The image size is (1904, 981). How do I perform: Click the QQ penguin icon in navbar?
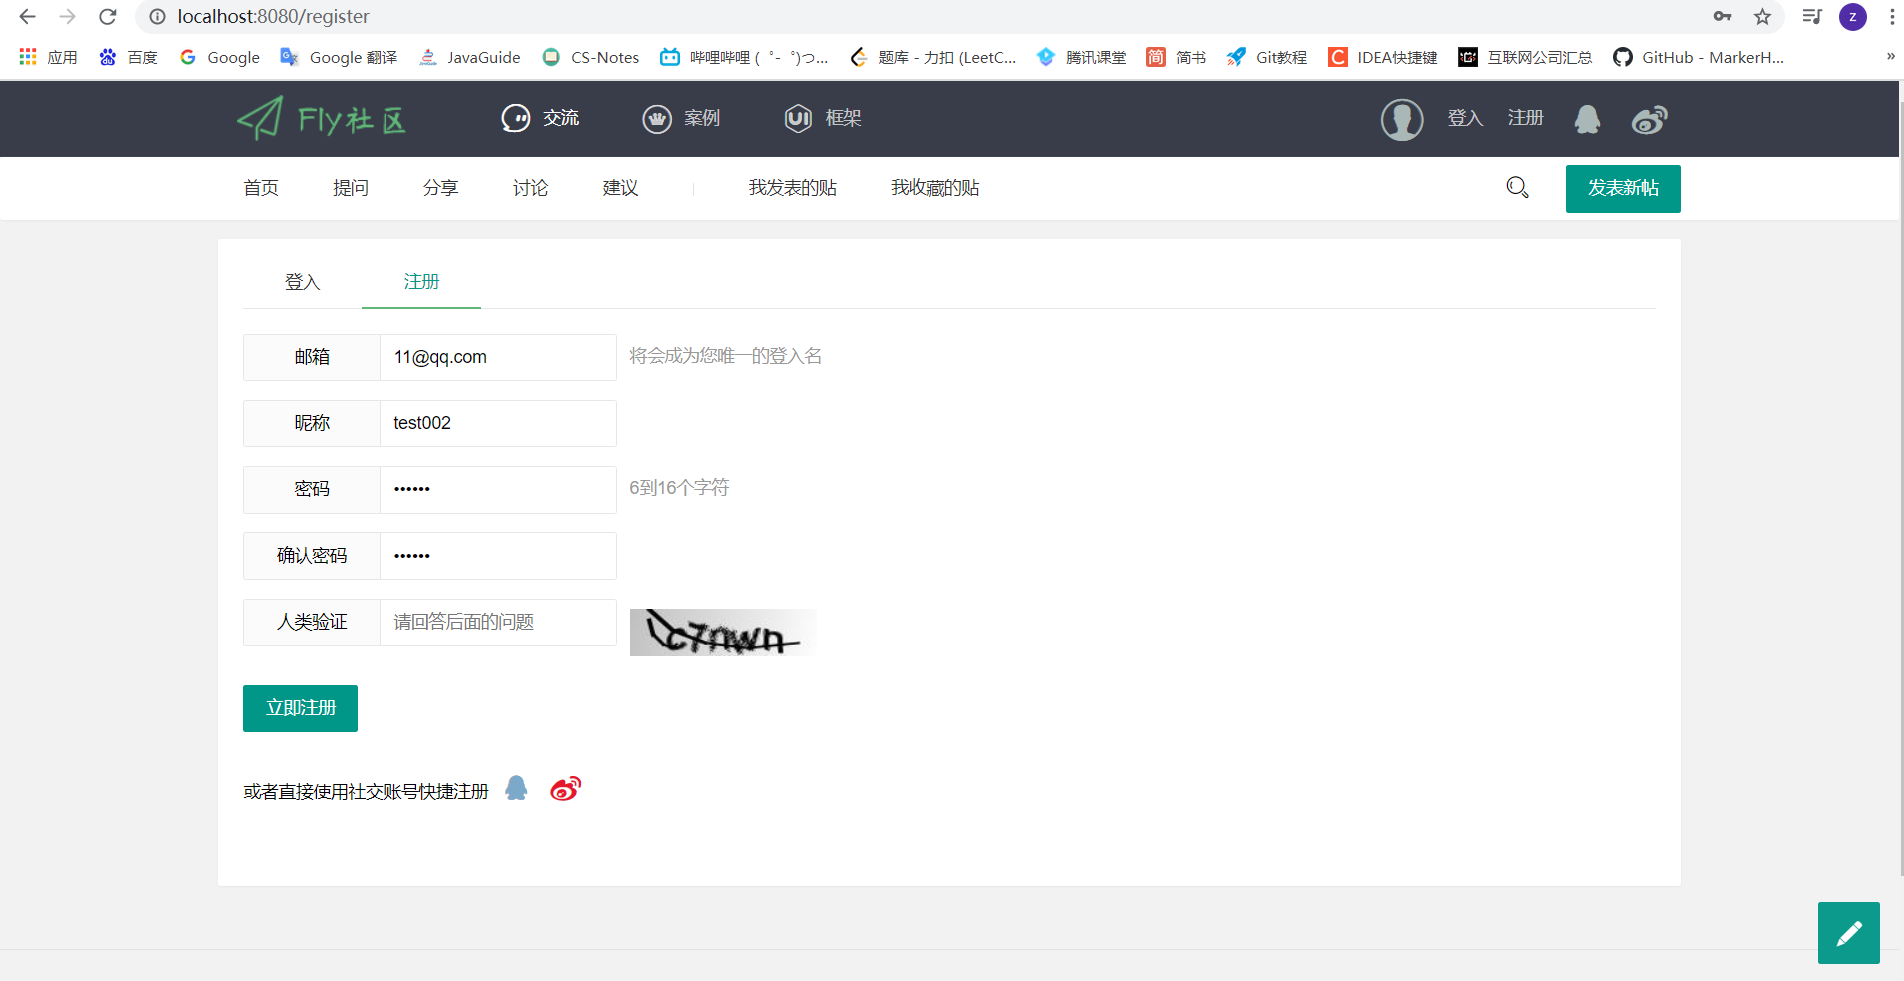pyautogui.click(x=1587, y=119)
